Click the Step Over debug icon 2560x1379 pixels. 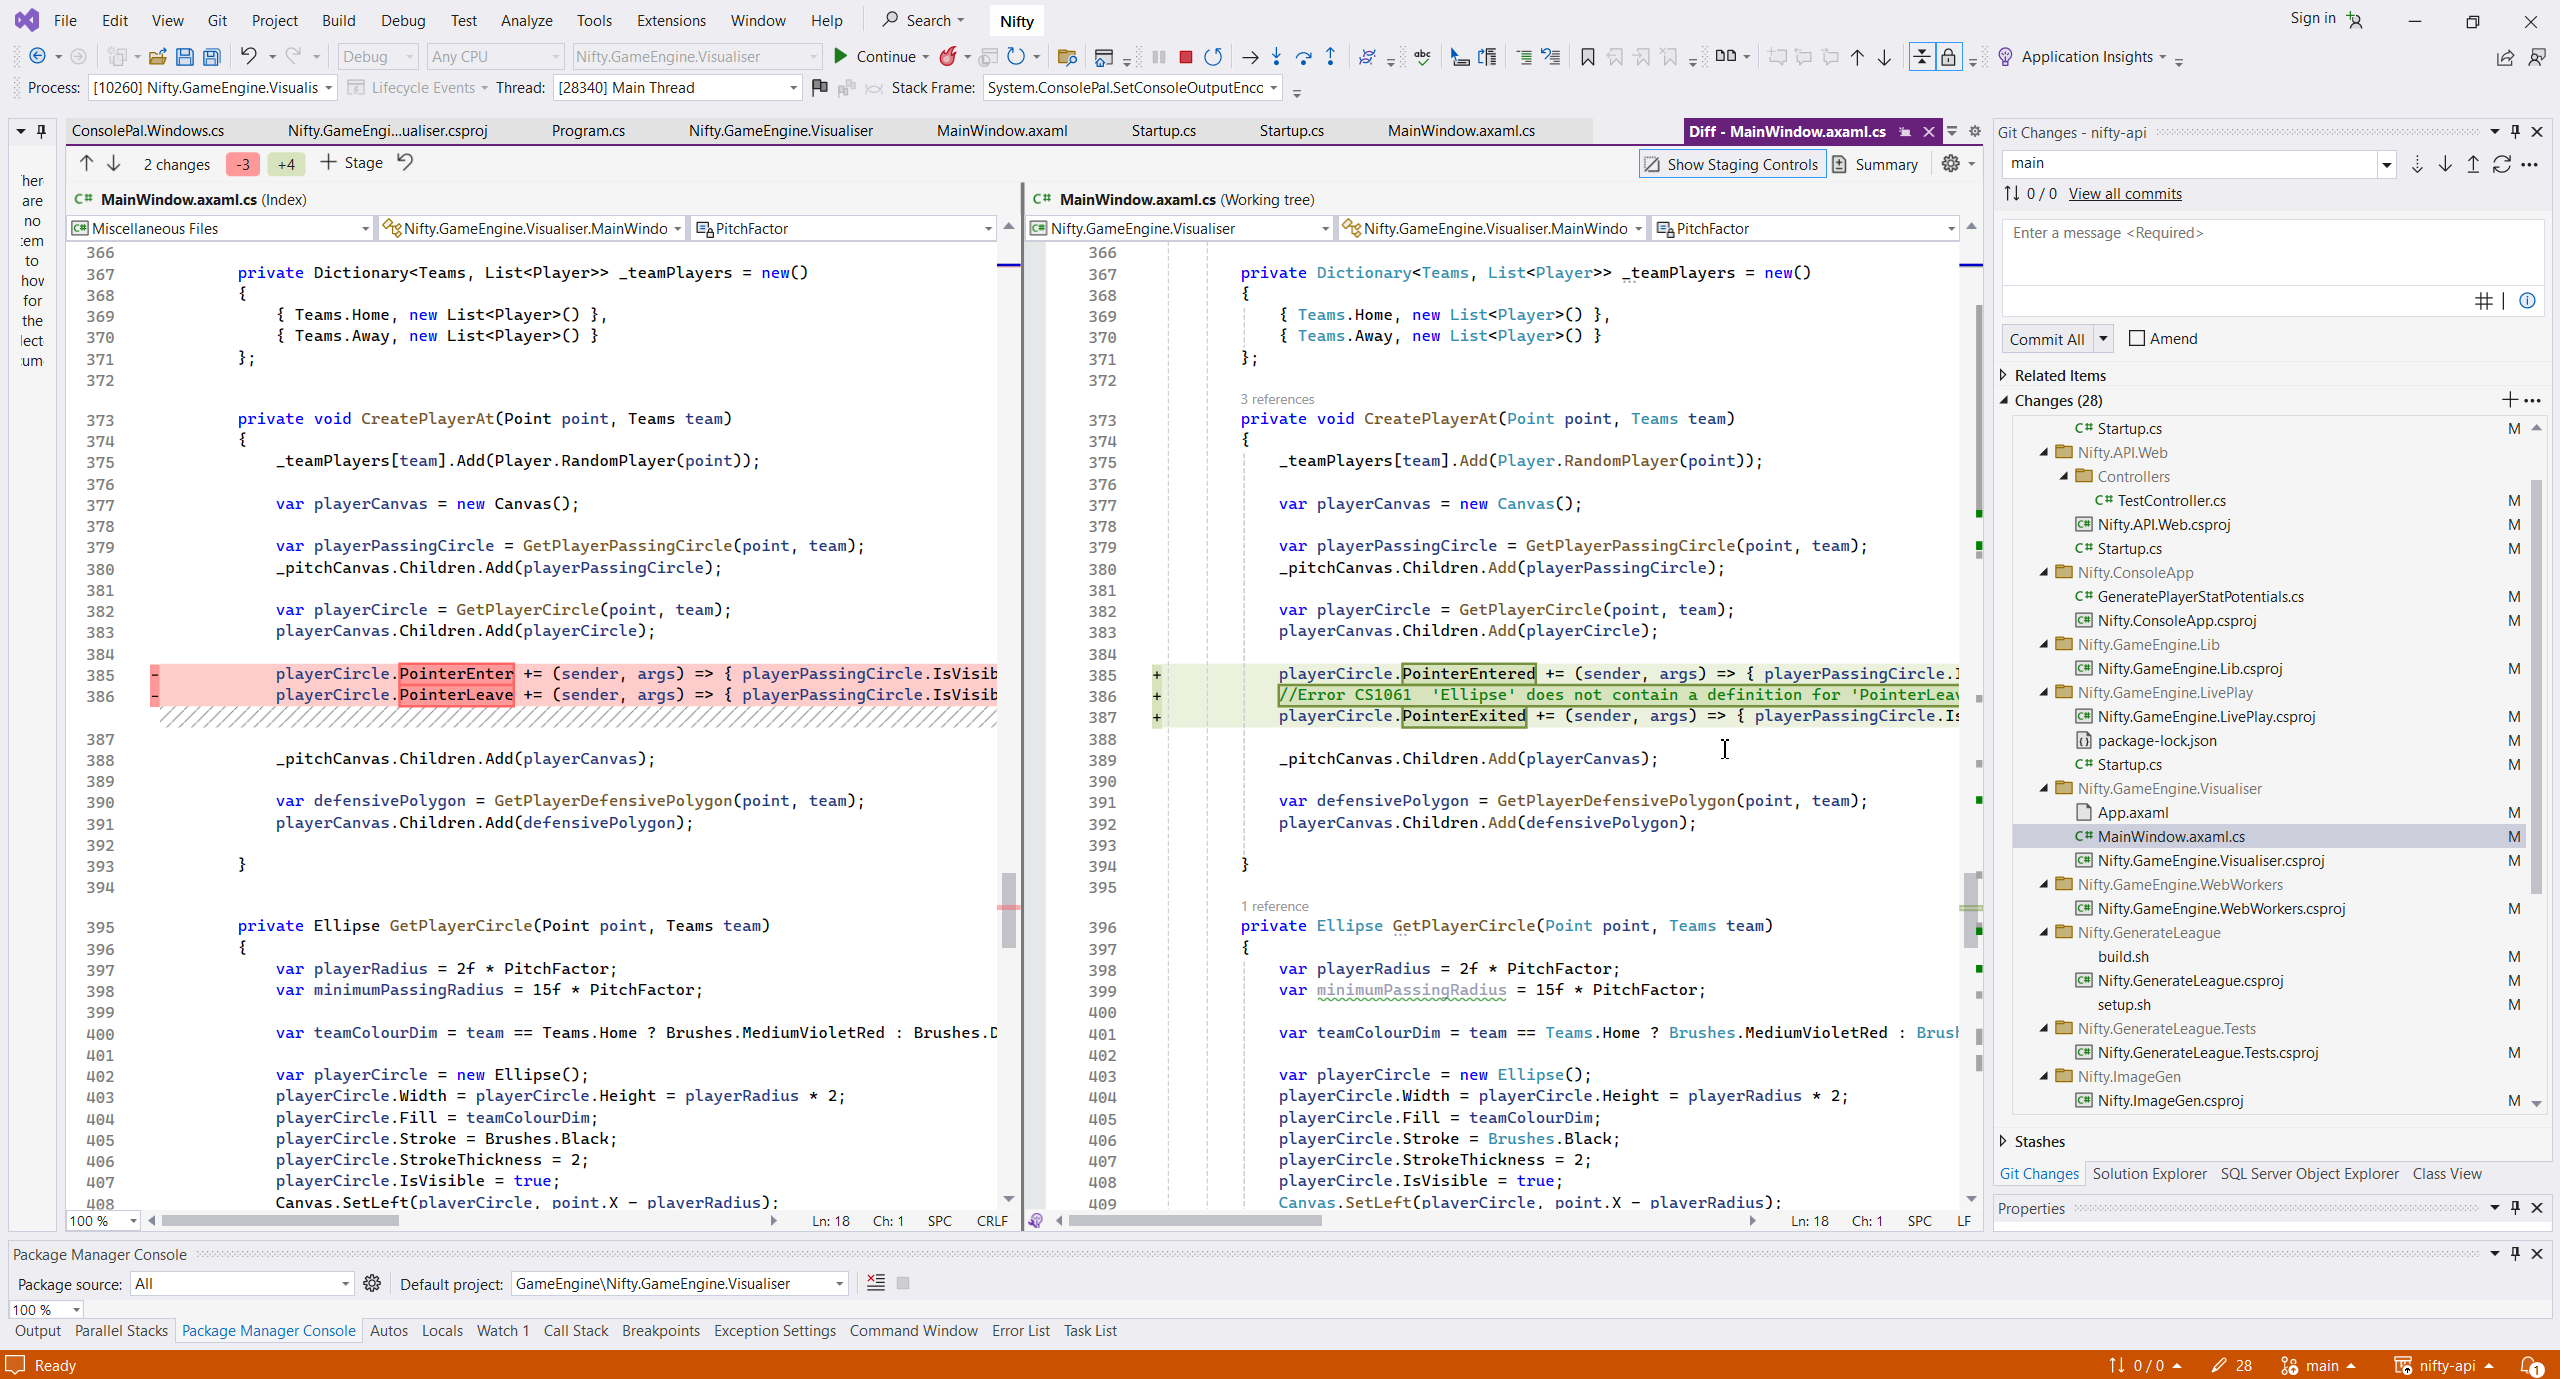click(x=1303, y=57)
